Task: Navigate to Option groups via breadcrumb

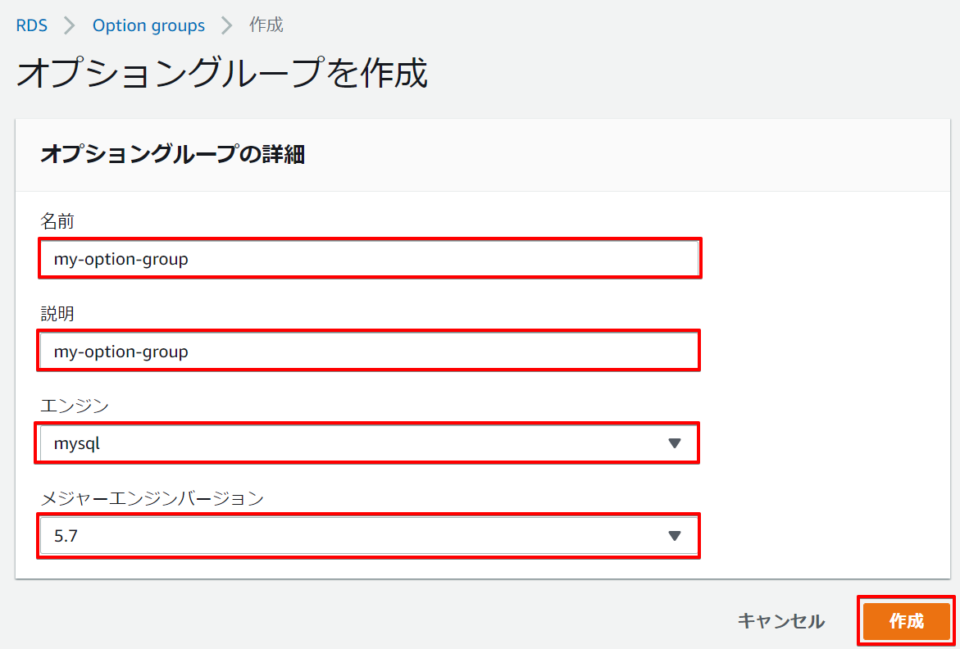Action: coord(148,25)
